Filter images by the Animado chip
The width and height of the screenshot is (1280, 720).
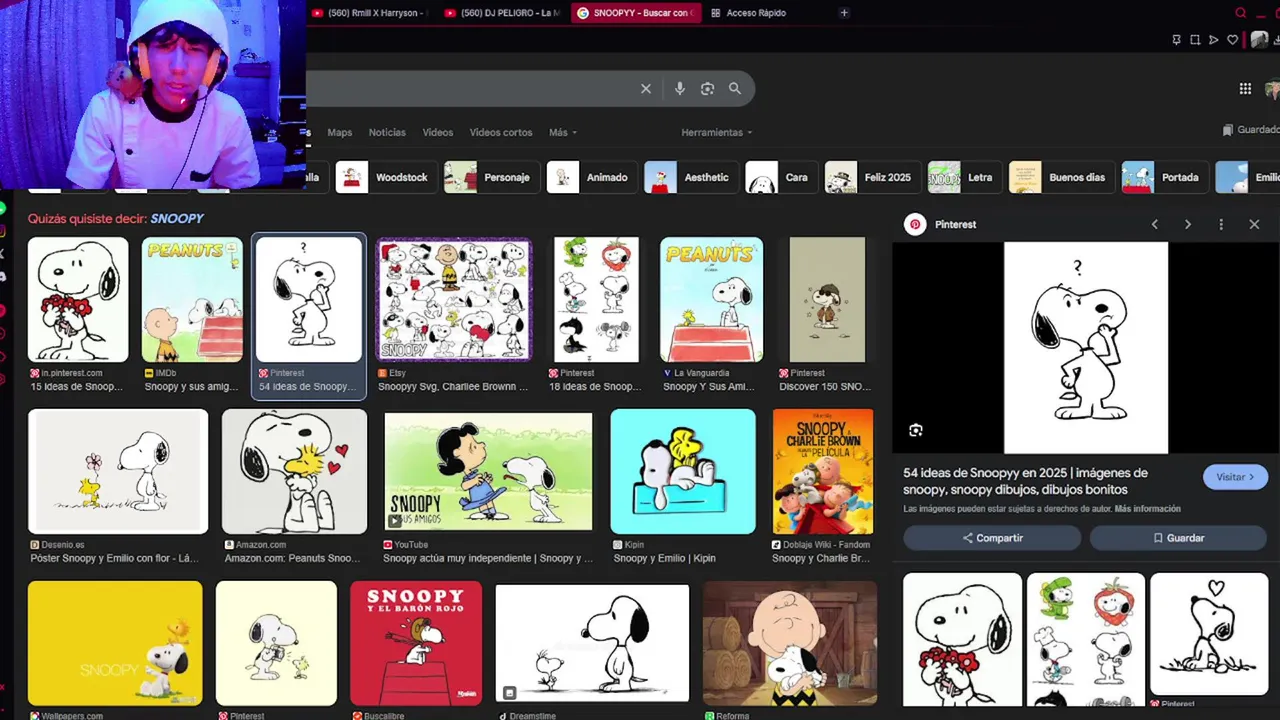pos(590,177)
